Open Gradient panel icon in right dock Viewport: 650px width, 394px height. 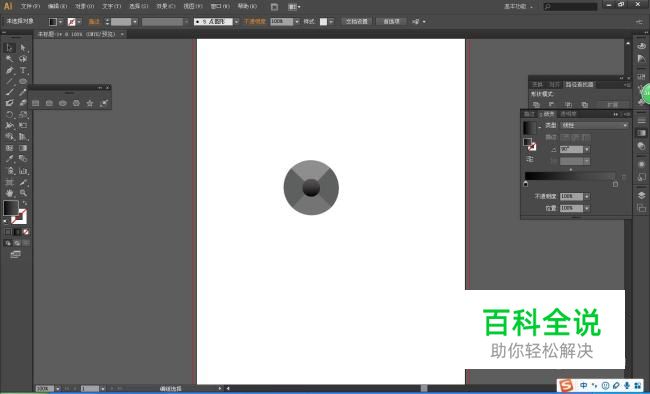click(641, 133)
